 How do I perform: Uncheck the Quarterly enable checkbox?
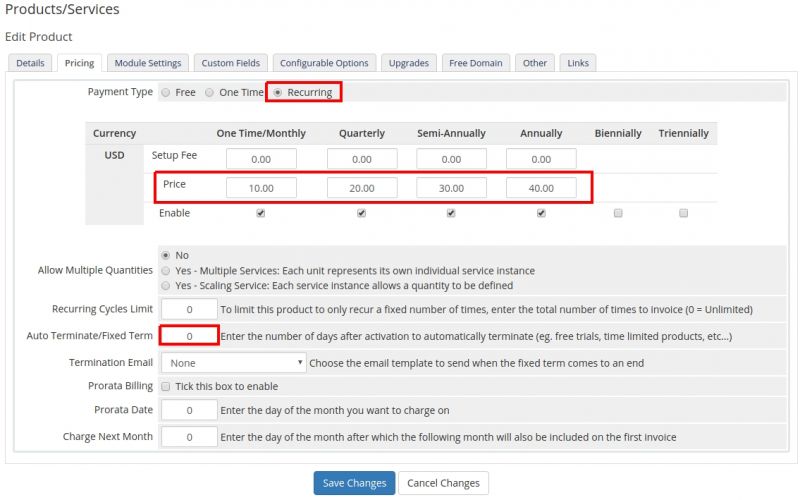point(361,213)
